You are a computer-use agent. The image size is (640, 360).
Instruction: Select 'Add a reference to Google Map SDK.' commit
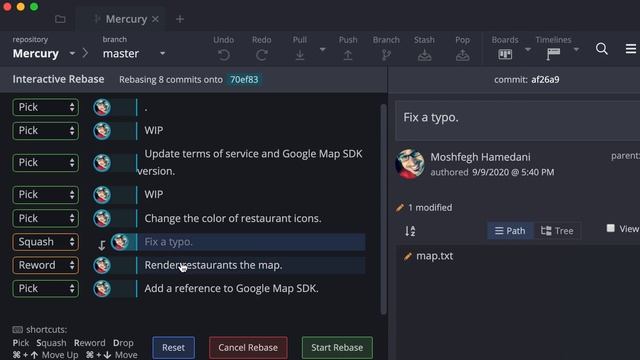pos(231,289)
